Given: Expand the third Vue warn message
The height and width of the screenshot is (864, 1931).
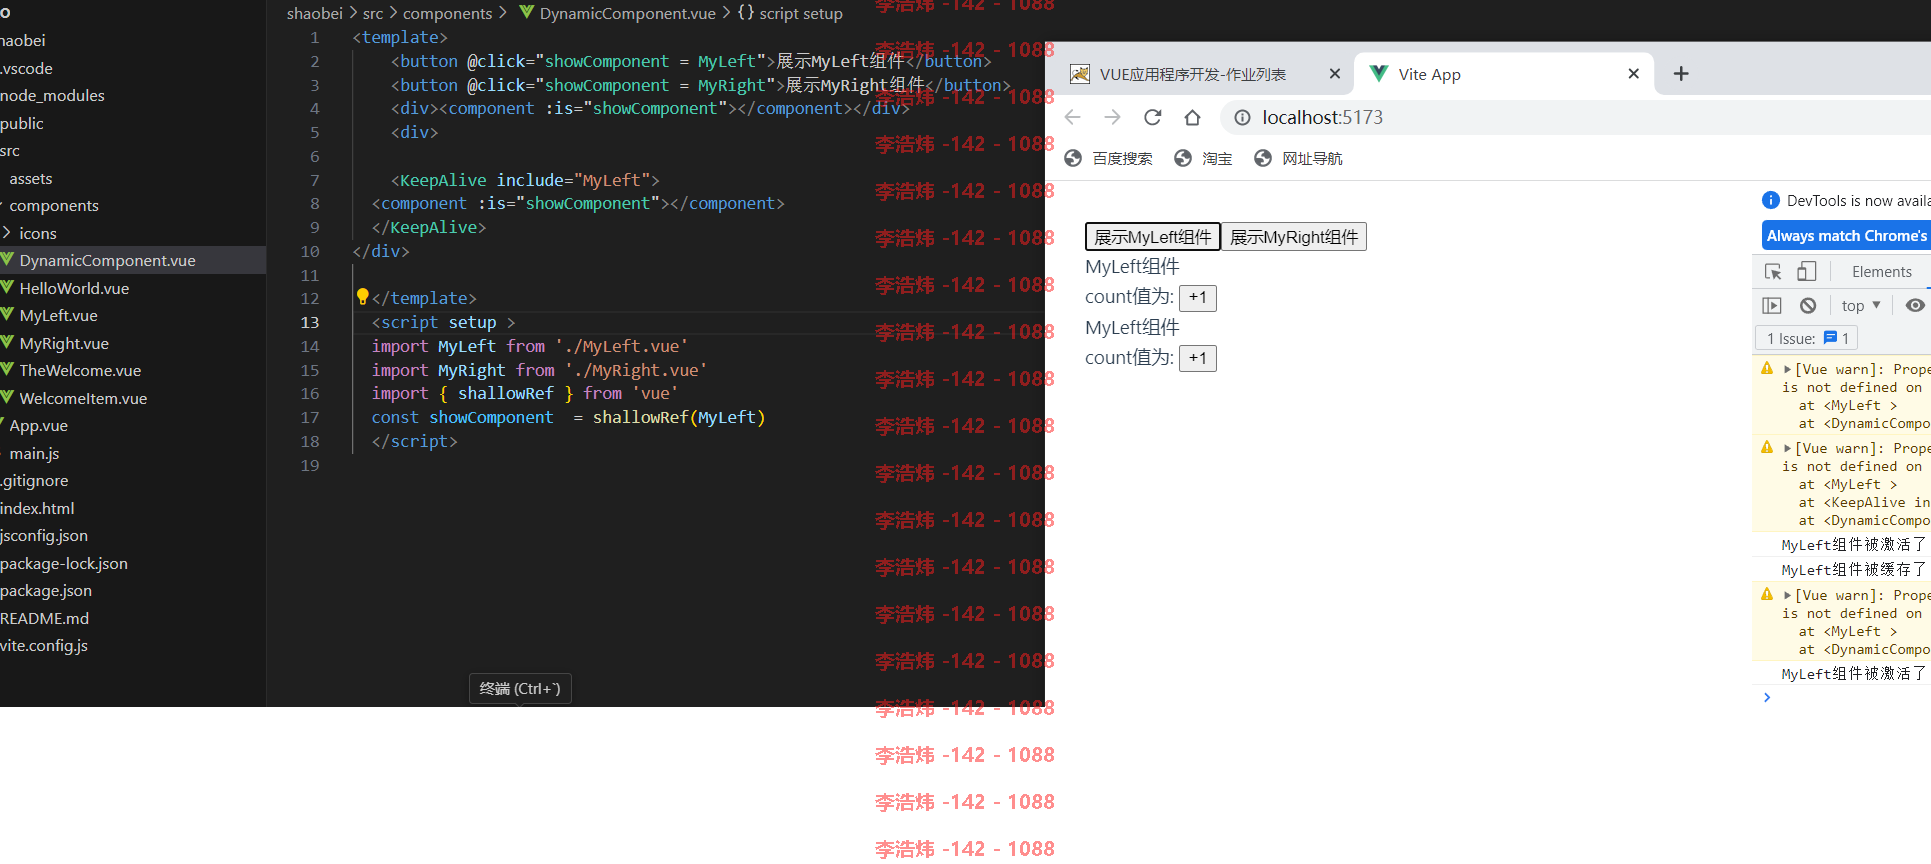Looking at the screenshot, I should (1787, 595).
